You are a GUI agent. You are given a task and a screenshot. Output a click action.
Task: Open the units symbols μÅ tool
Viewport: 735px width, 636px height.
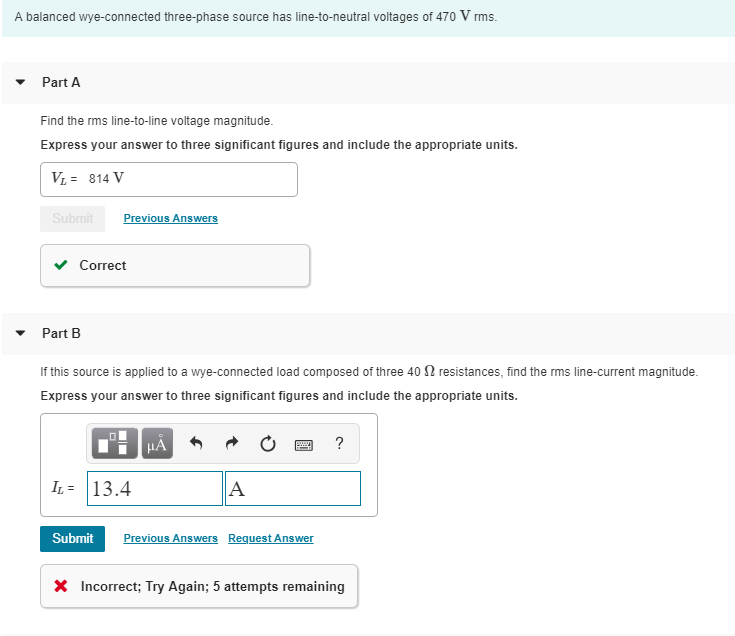pyautogui.click(x=157, y=443)
